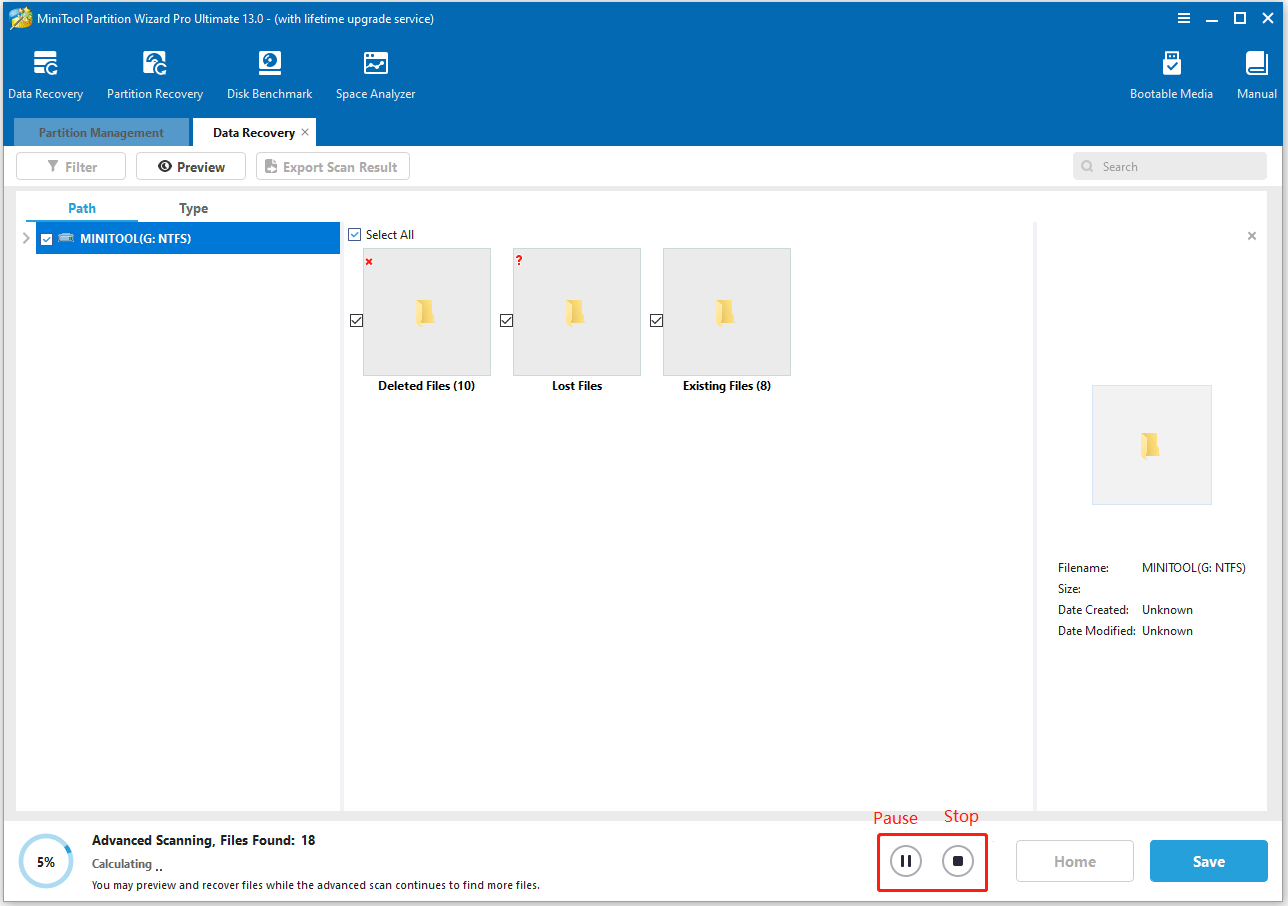Viewport: 1288px width, 906px height.
Task: Create Bootable Media from the toolbar
Action: 1171,65
